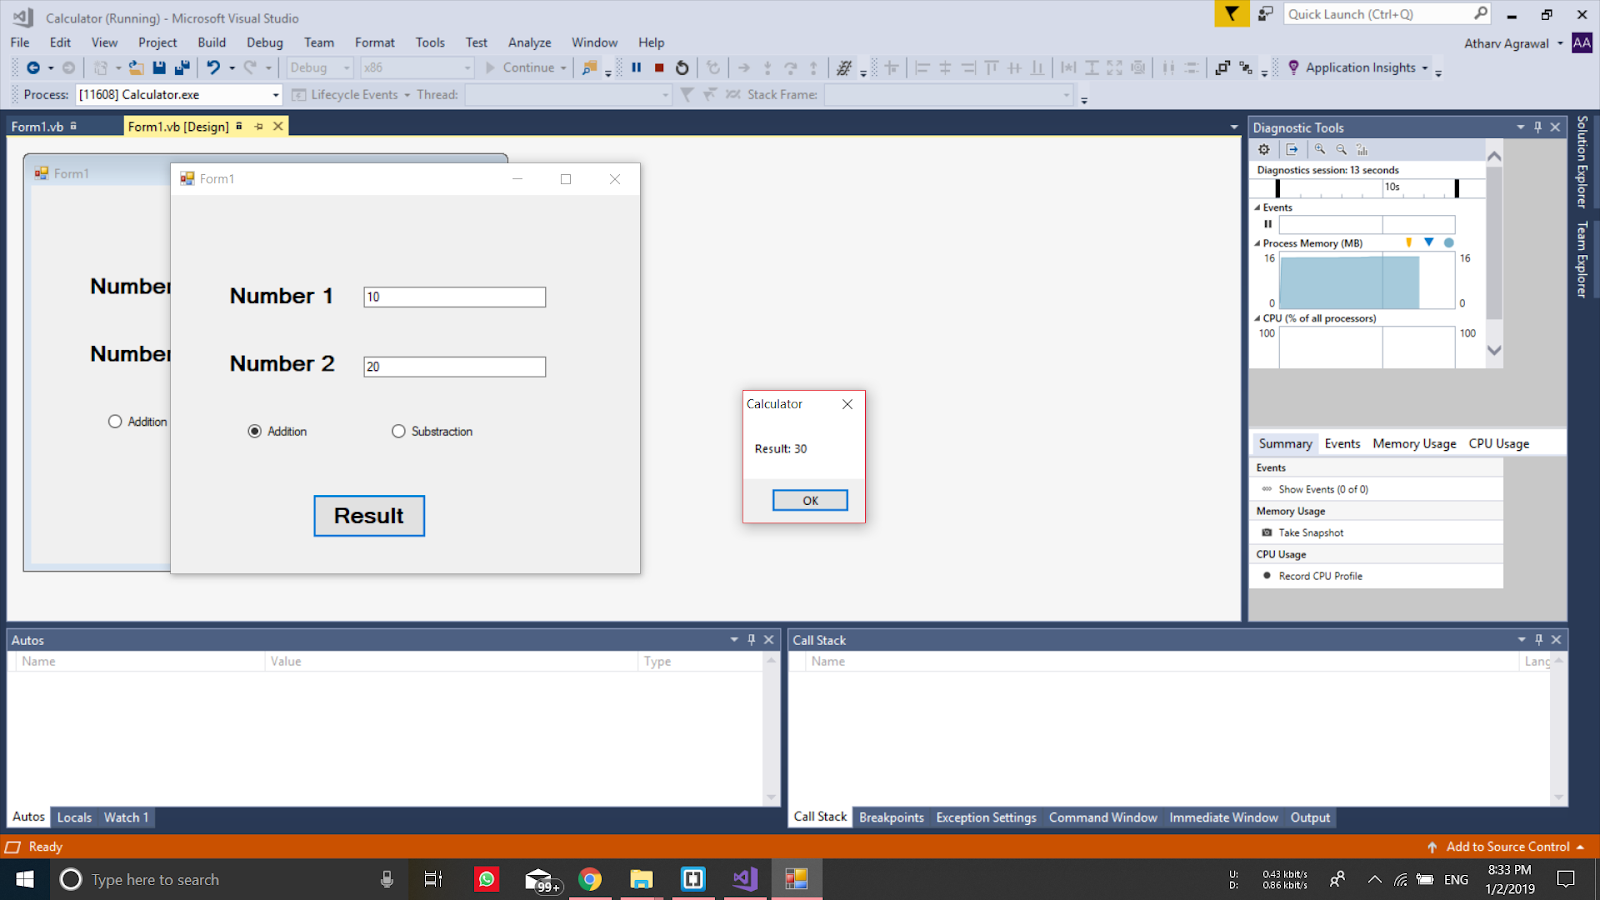
Task: Collapse the Process Memory (MB) section
Action: coord(1258,242)
